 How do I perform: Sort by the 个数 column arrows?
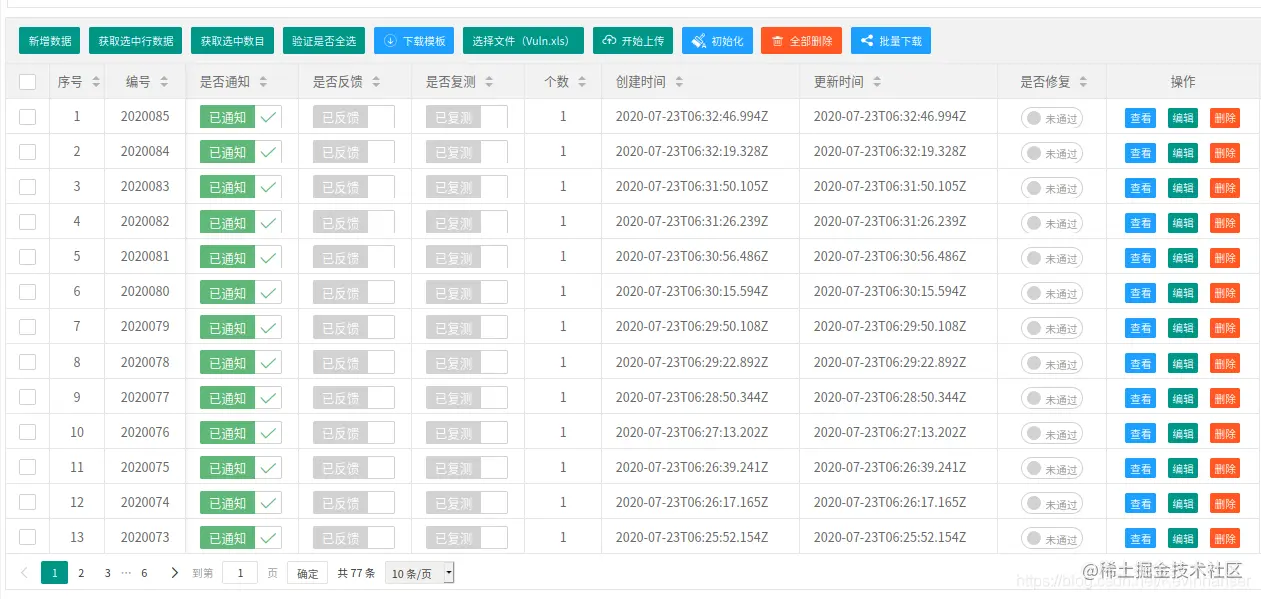point(582,82)
